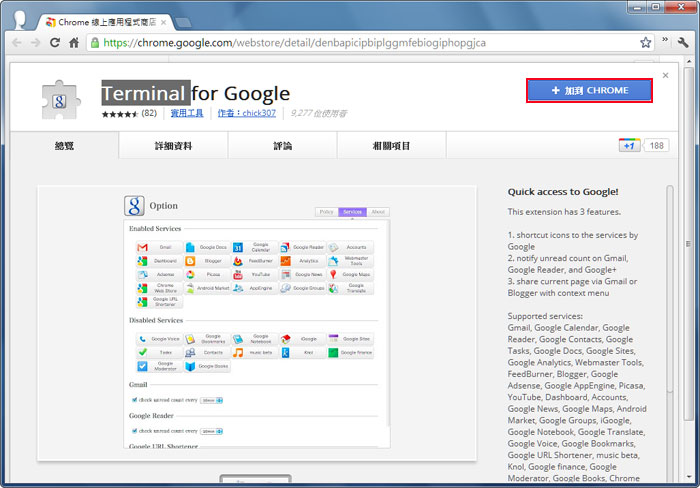700x488 pixels.
Task: Open the Option screenshot preview image
Action: click(x=257, y=323)
